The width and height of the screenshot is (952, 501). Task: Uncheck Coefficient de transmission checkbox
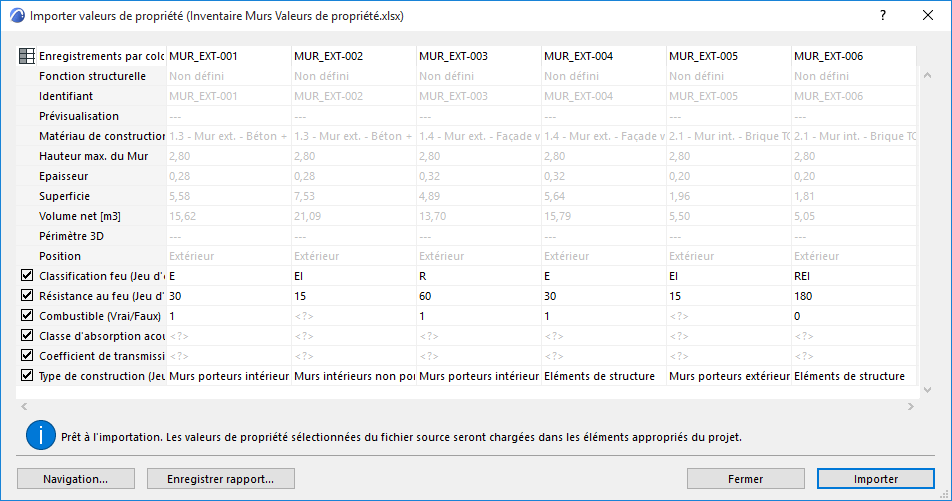(x=27, y=356)
